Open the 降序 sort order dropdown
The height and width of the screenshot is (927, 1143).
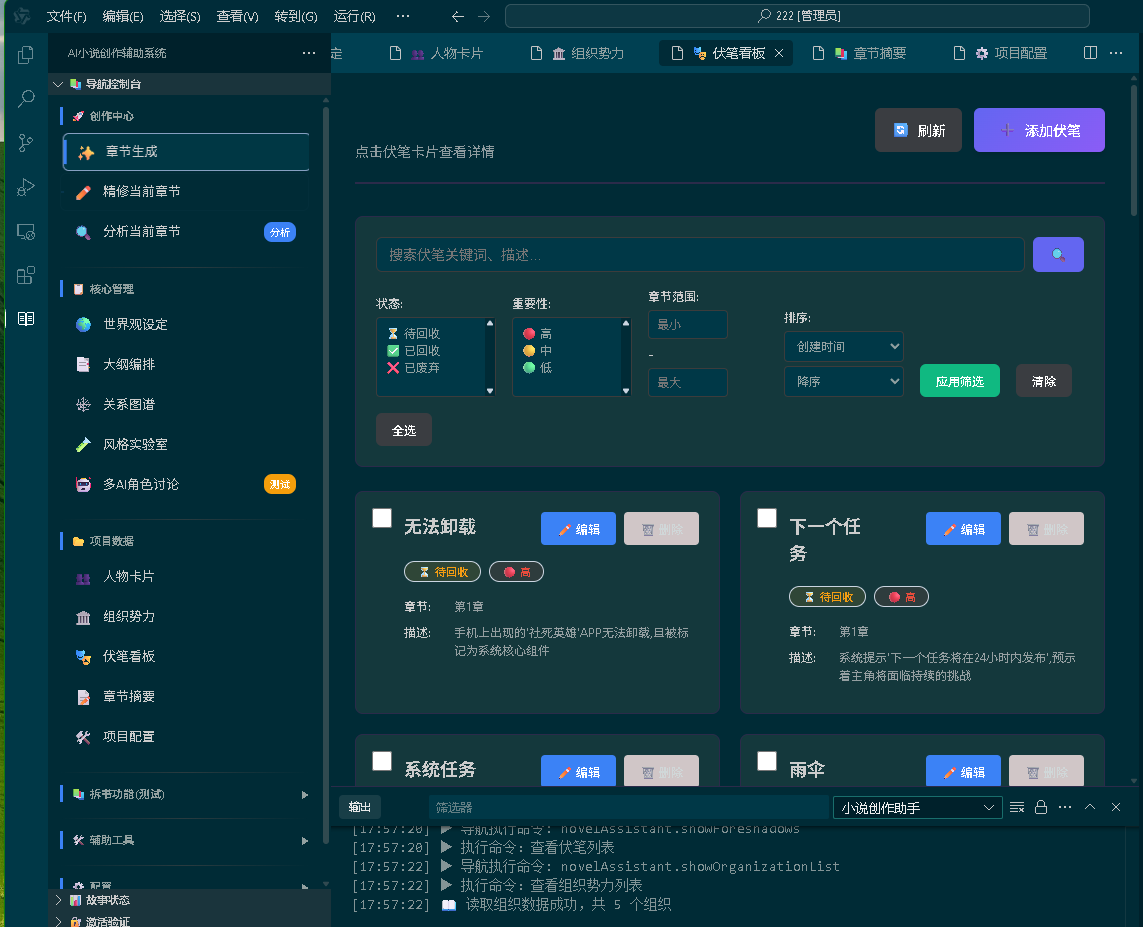(843, 381)
